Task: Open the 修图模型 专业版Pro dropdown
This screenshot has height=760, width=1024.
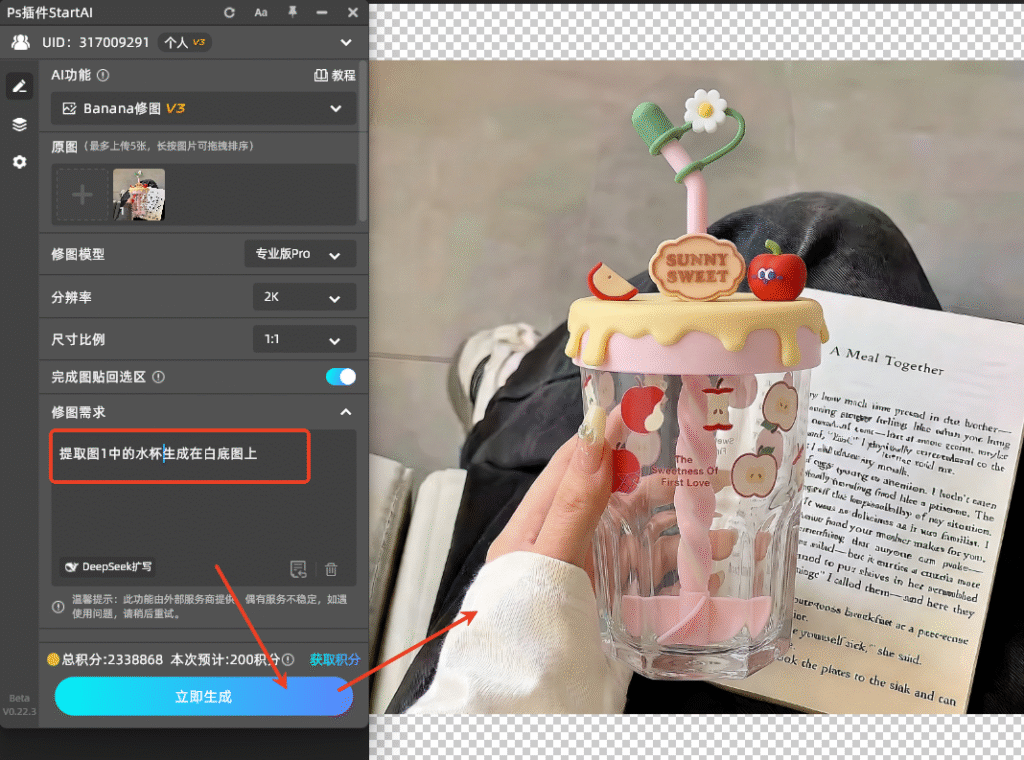Action: pos(300,254)
